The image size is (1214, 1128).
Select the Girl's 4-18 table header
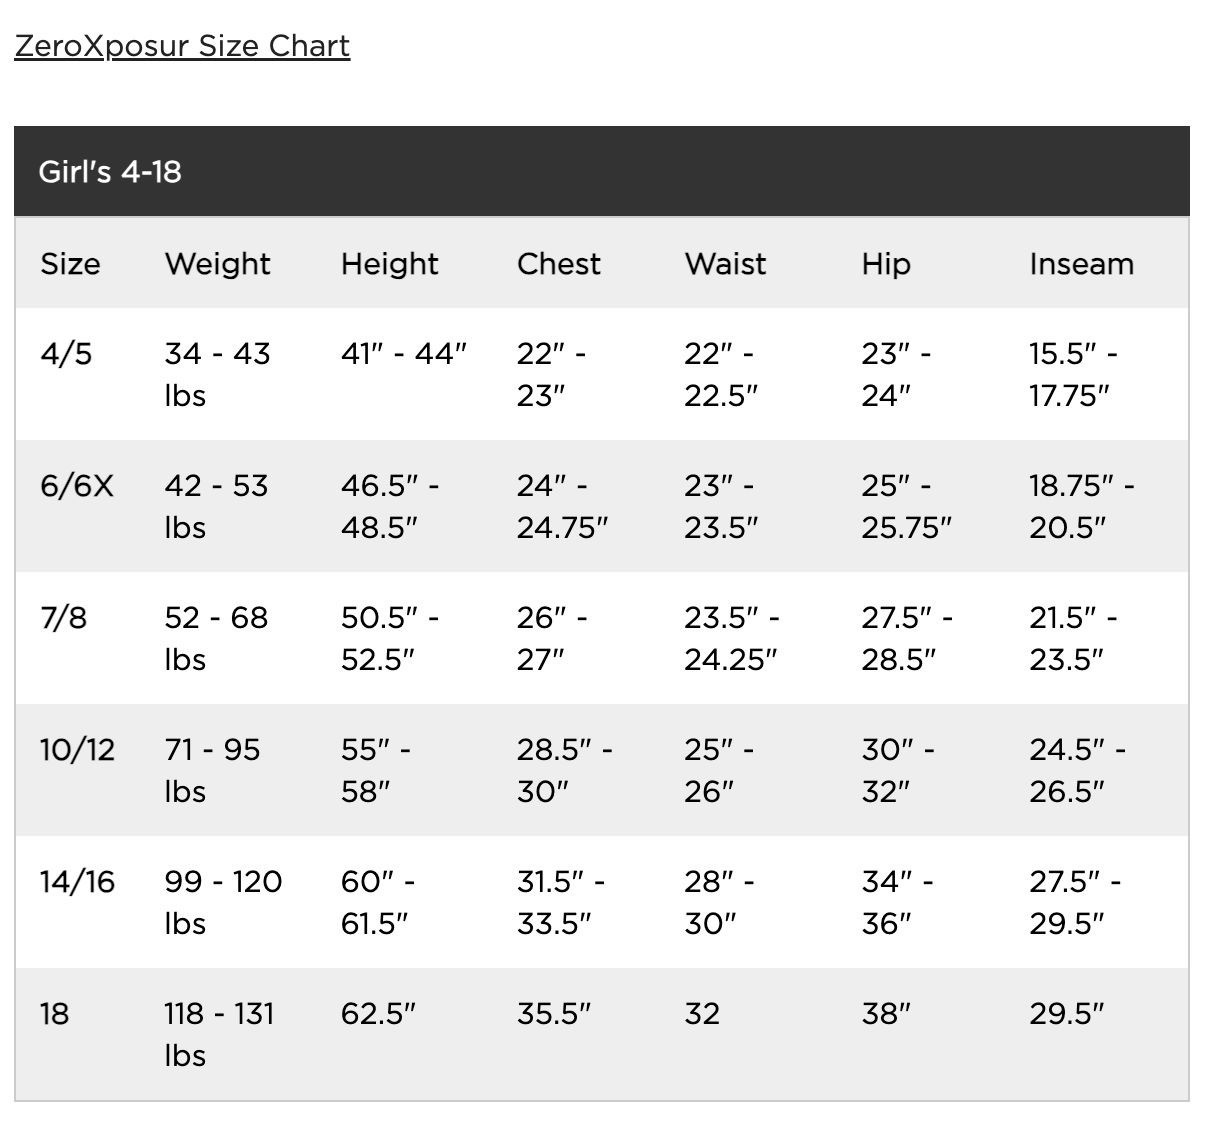(x=110, y=171)
